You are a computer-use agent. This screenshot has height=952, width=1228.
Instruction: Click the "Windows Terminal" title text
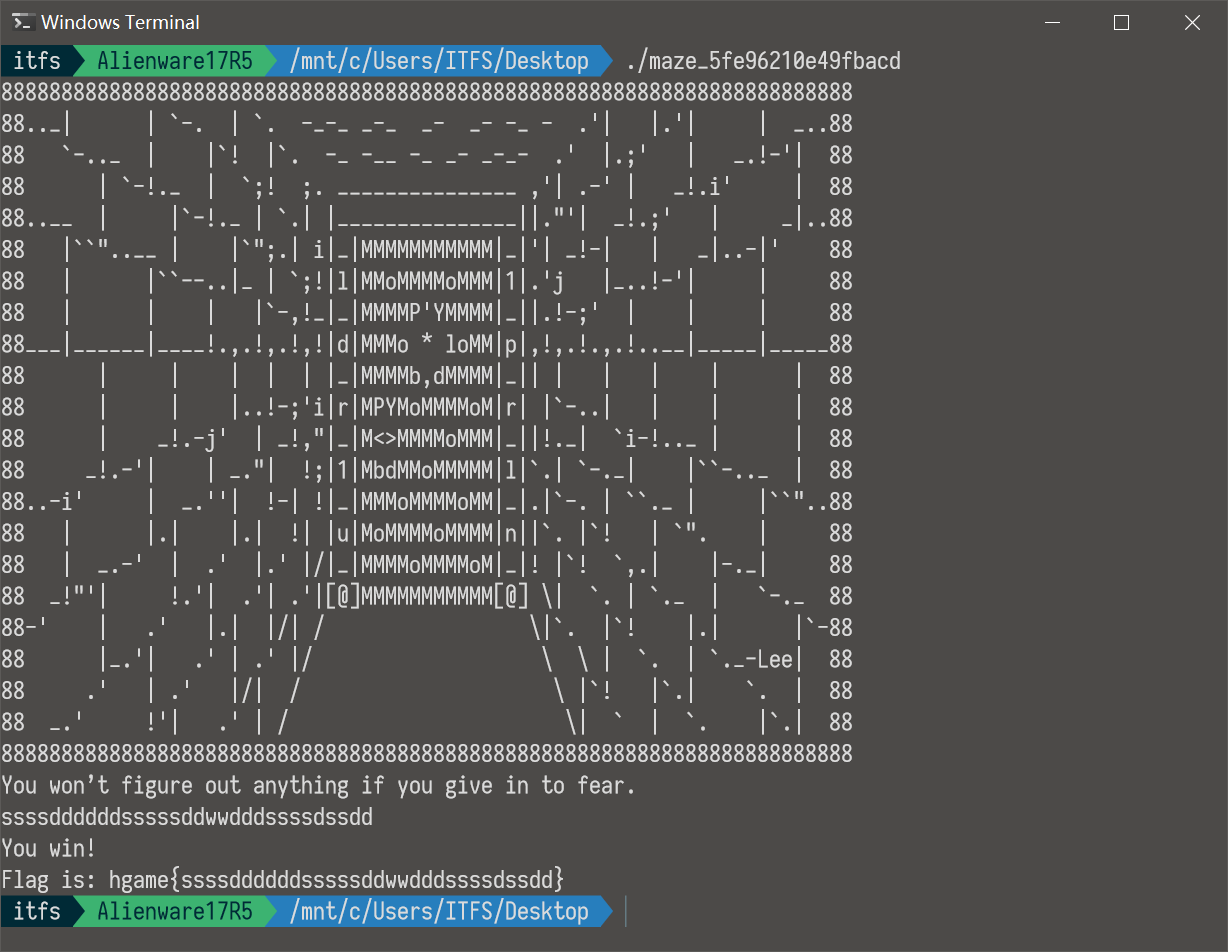[120, 22]
